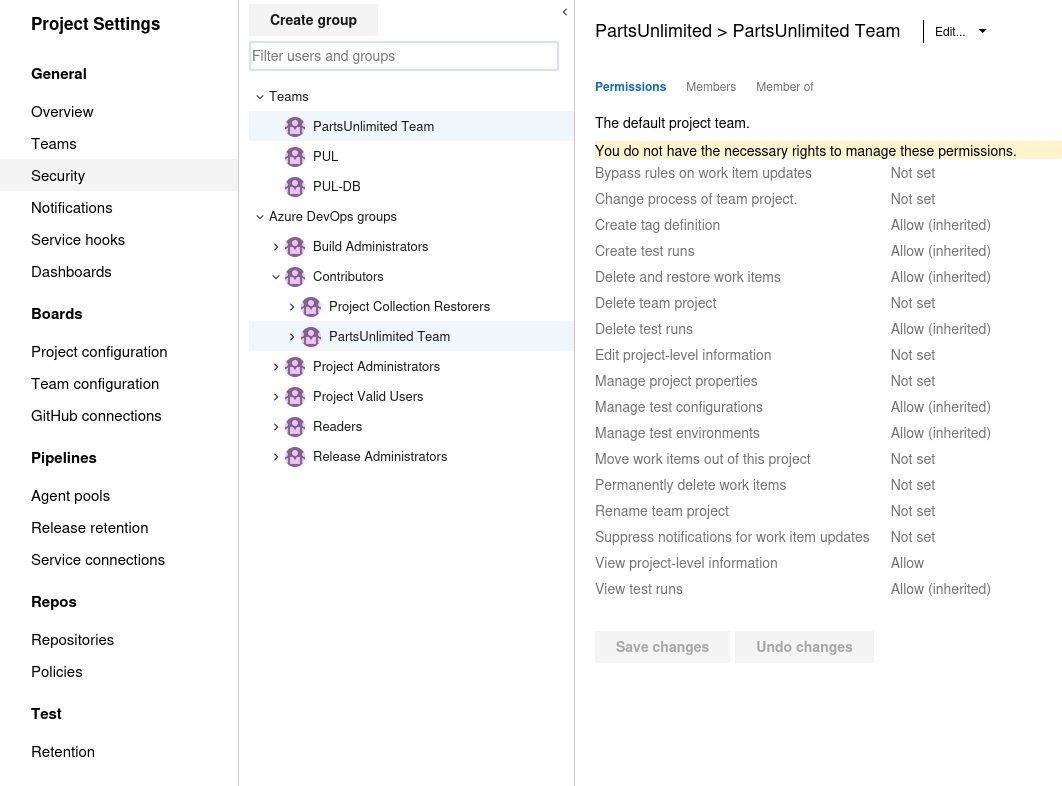
Task: Expand the Project Administrators group
Action: click(x=276, y=367)
